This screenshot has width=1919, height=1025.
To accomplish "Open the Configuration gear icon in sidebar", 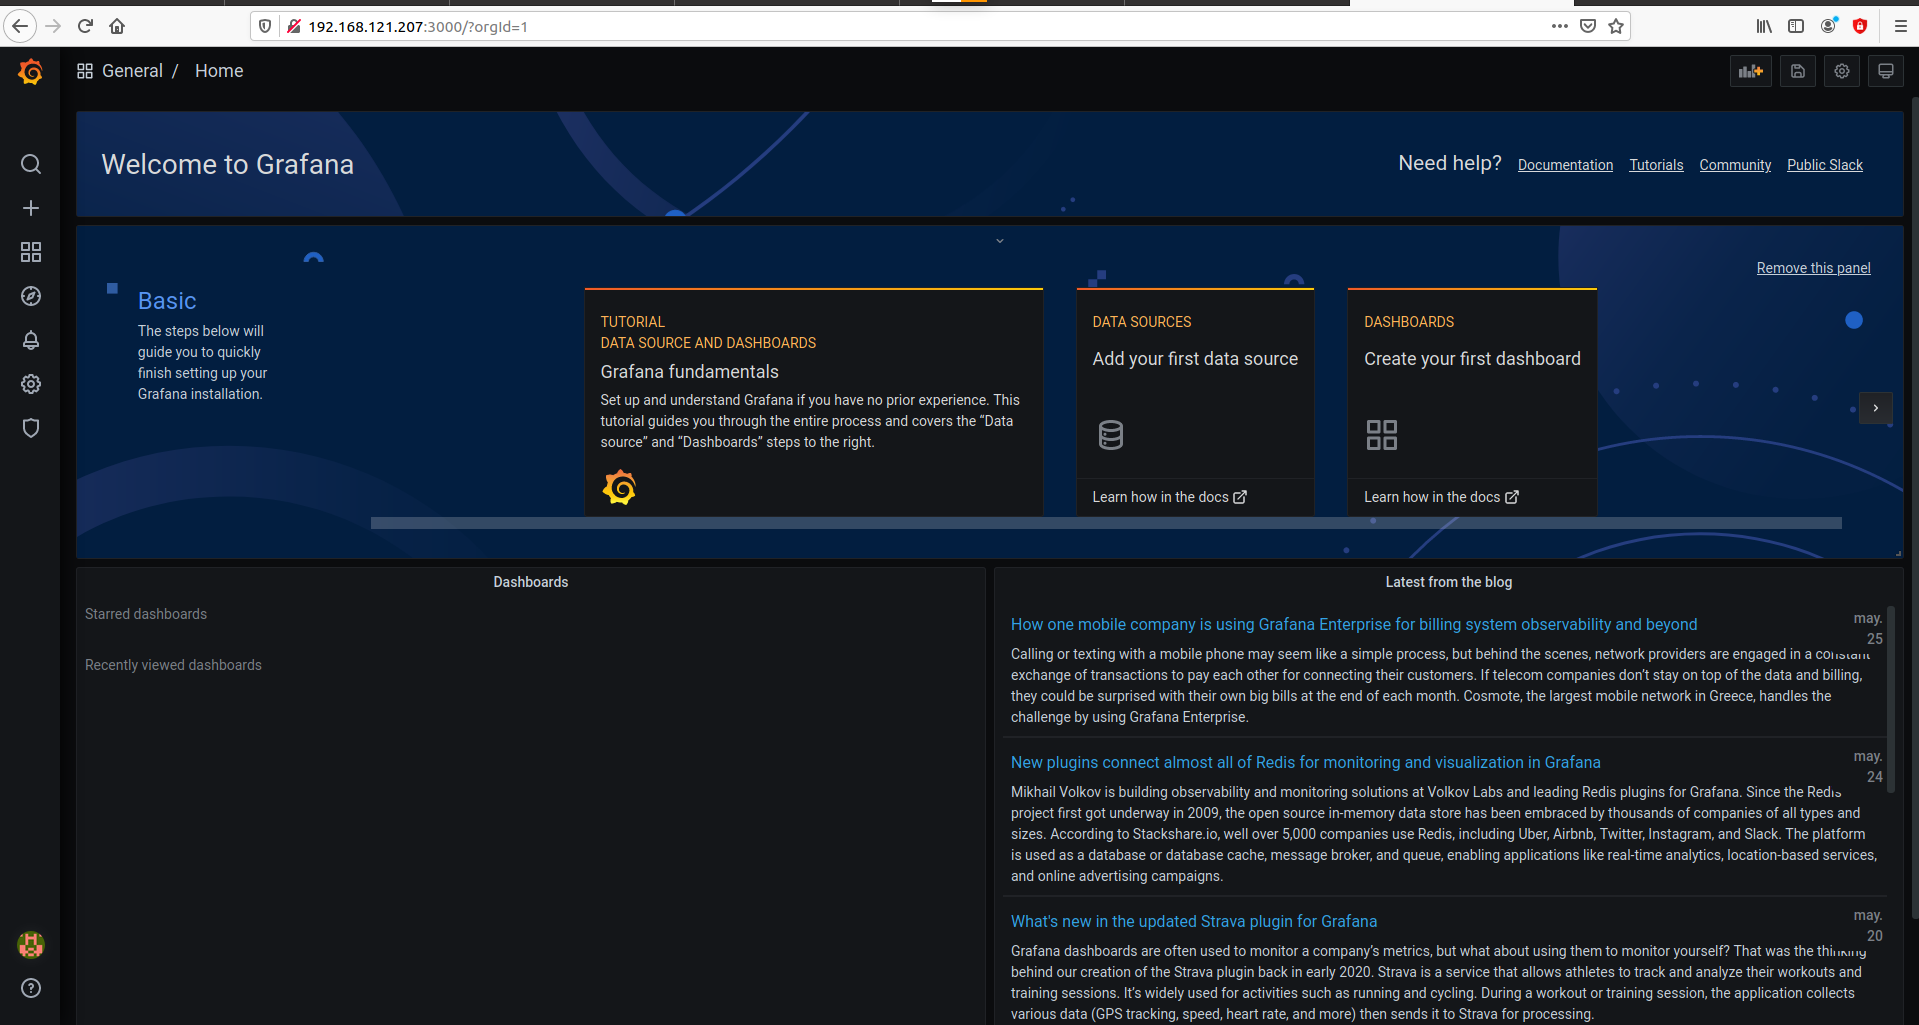I will click(x=31, y=384).
